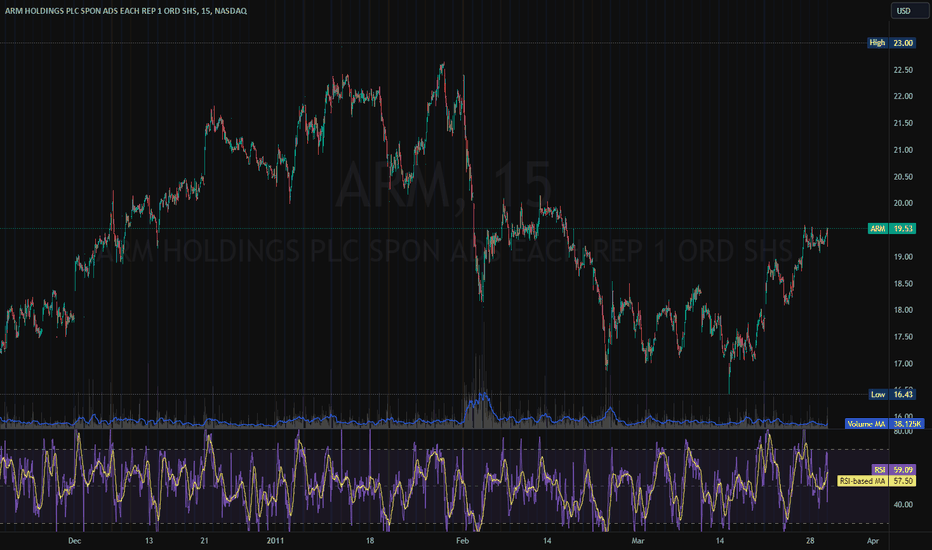
Task: Click the 17.00 price axis label
Action: pos(903,363)
